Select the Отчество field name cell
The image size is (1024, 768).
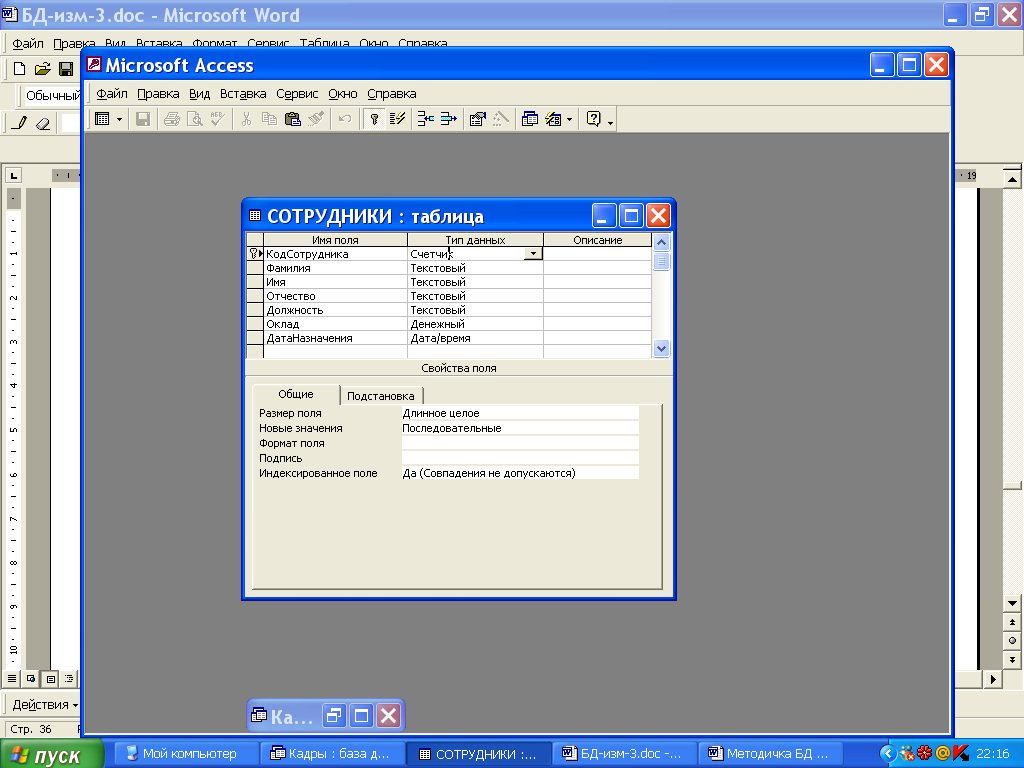335,296
